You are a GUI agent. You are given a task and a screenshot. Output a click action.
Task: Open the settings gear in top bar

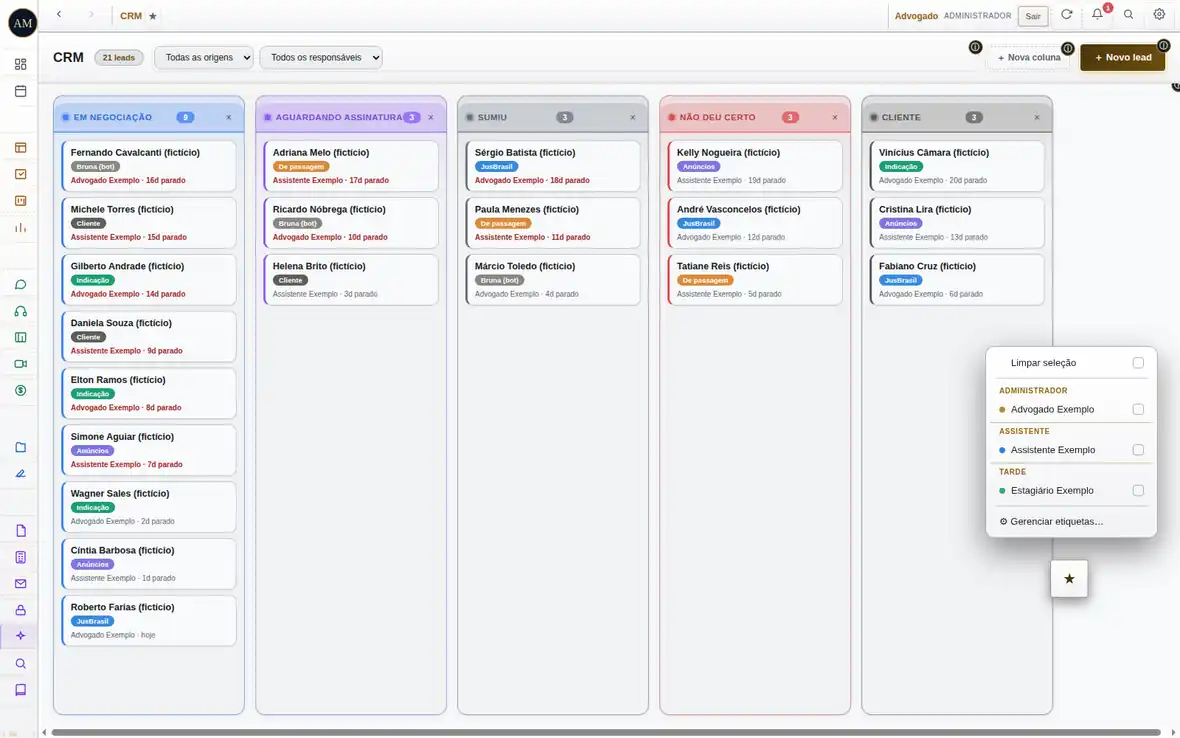[1159, 14]
